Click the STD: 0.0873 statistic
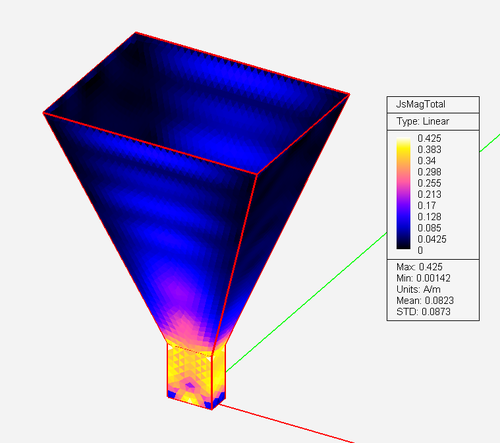The height and width of the screenshot is (443, 500). click(x=423, y=312)
